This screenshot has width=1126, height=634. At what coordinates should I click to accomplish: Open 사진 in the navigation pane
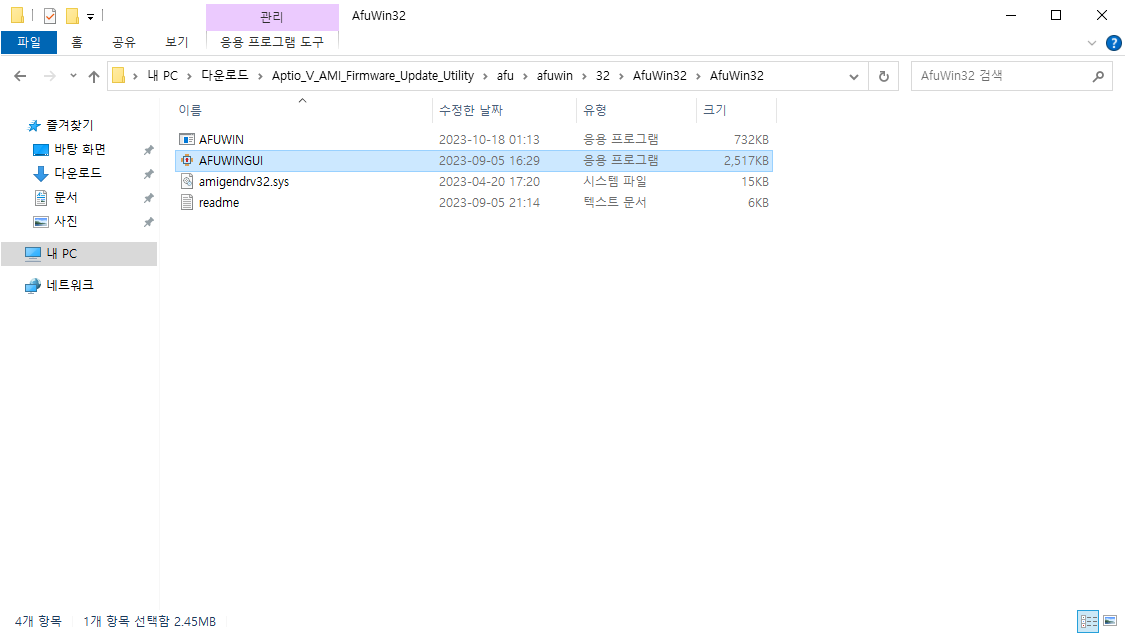[65, 221]
